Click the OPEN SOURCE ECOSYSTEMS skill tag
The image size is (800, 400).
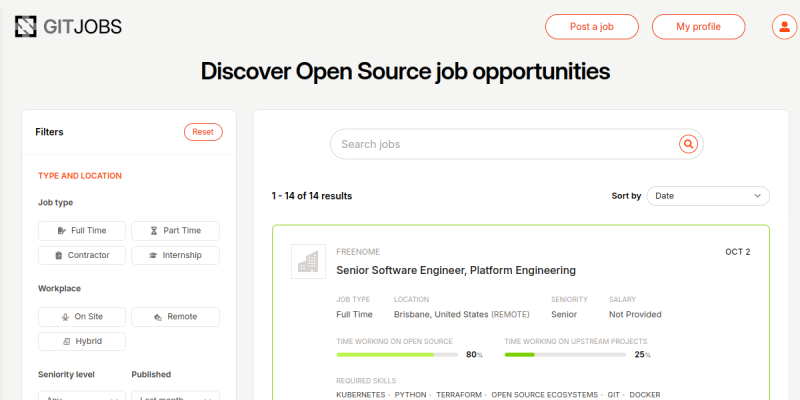pyautogui.click(x=544, y=395)
